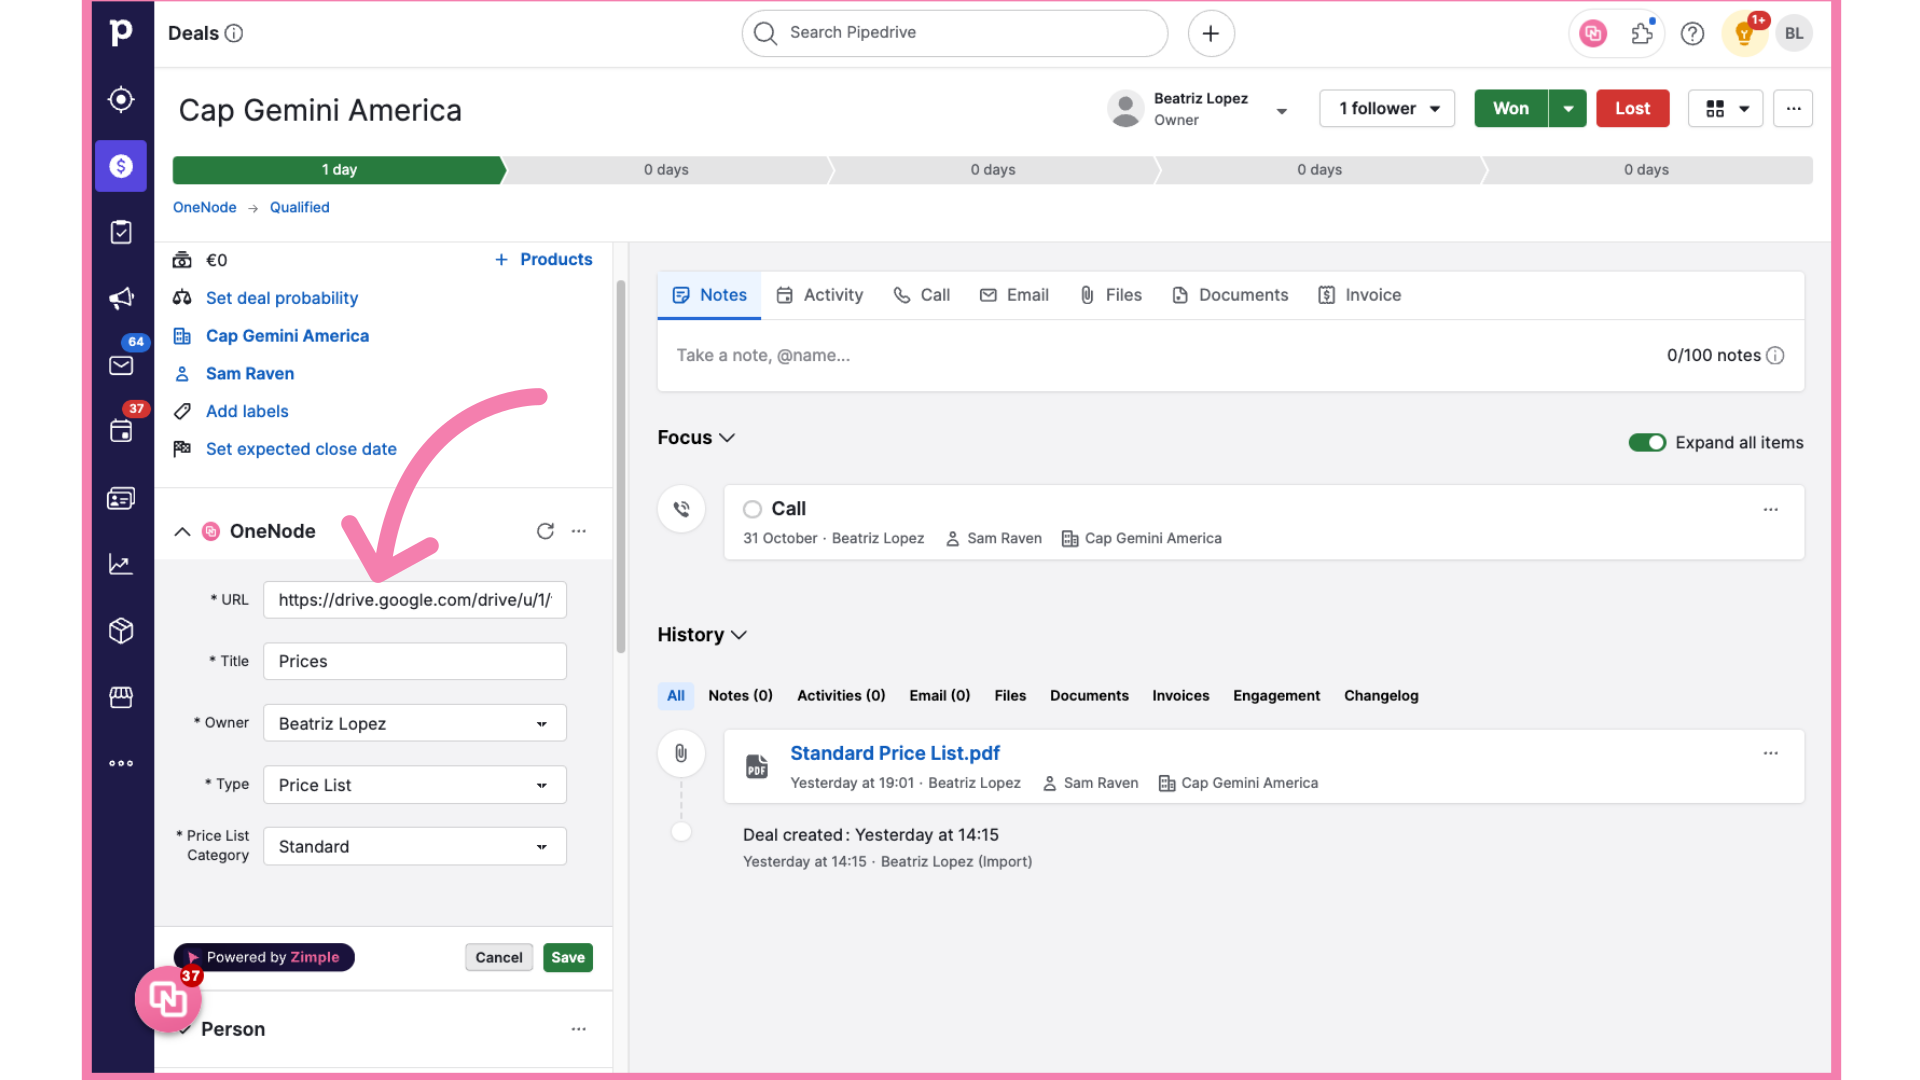Click Set deal probability link
Image resolution: width=1920 pixels, height=1080 pixels.
point(282,298)
